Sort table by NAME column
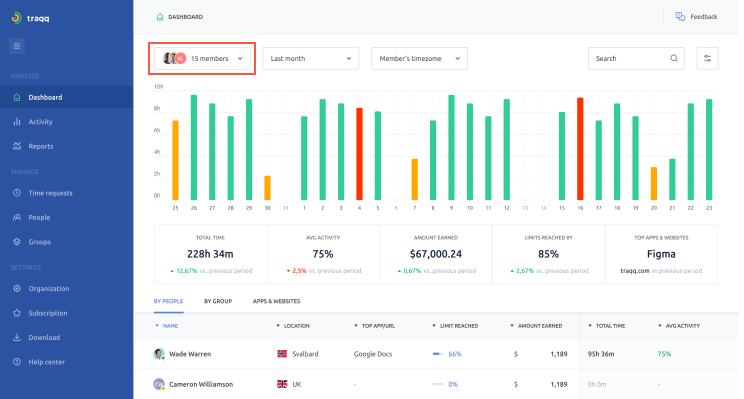 [167, 326]
